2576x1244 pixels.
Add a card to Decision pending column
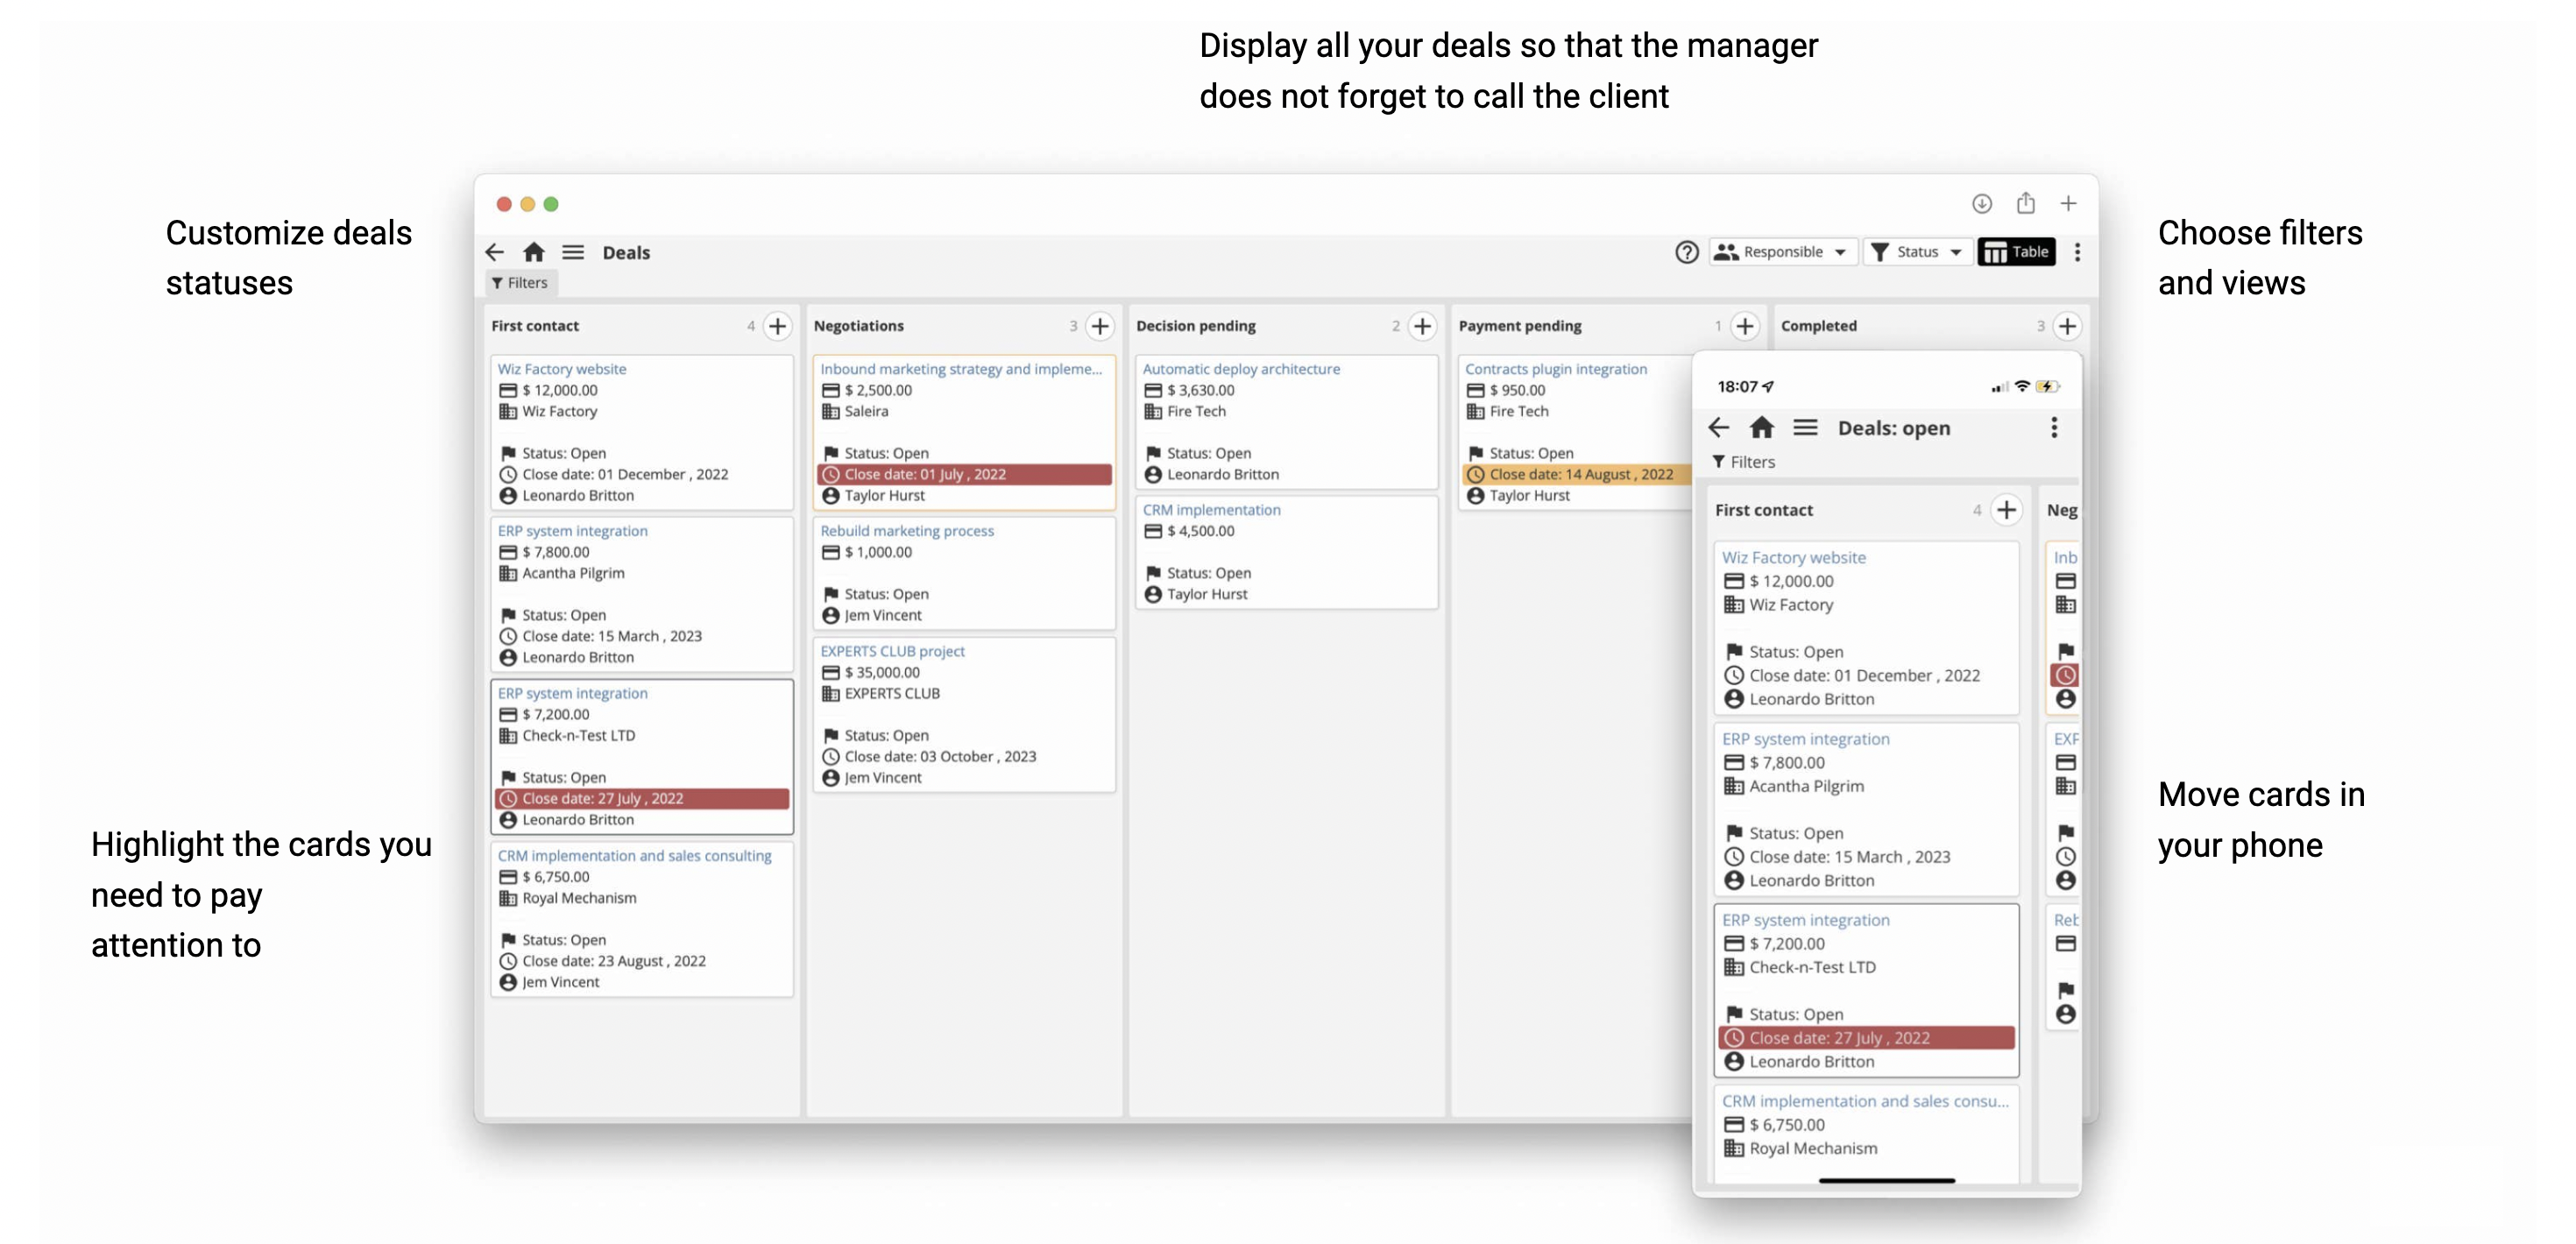pos(1422,326)
